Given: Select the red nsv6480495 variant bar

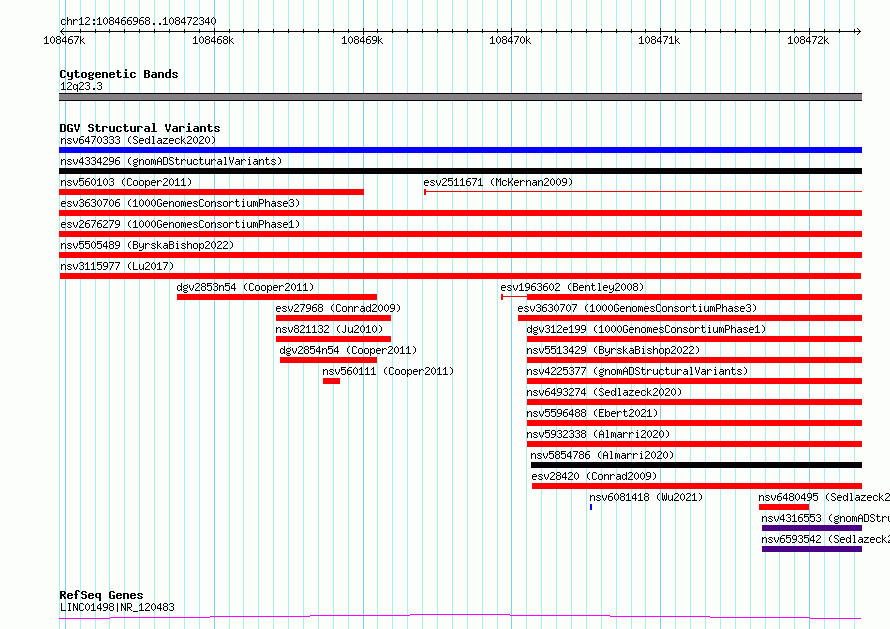Looking at the screenshot, I should 784,508.
